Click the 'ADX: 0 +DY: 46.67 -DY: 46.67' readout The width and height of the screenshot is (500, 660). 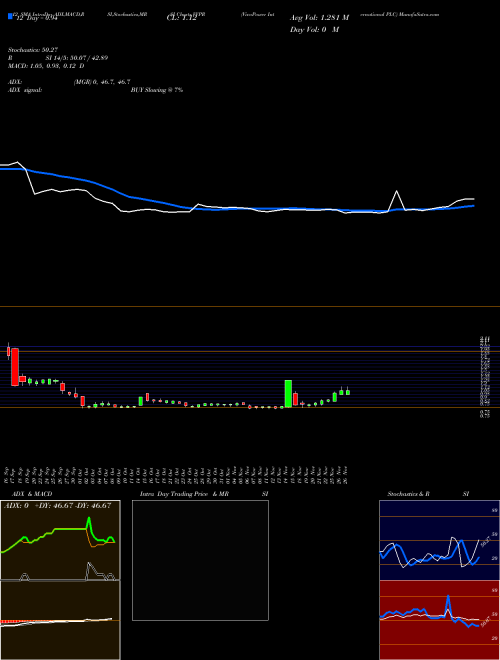57,505
